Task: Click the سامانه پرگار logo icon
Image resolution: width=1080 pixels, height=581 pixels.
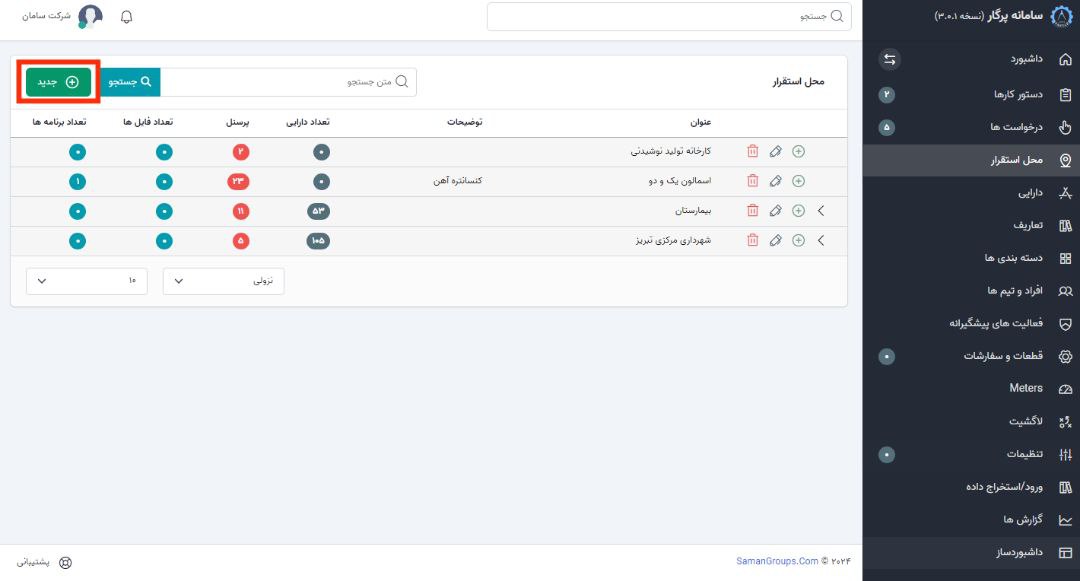Action: [x=1061, y=17]
